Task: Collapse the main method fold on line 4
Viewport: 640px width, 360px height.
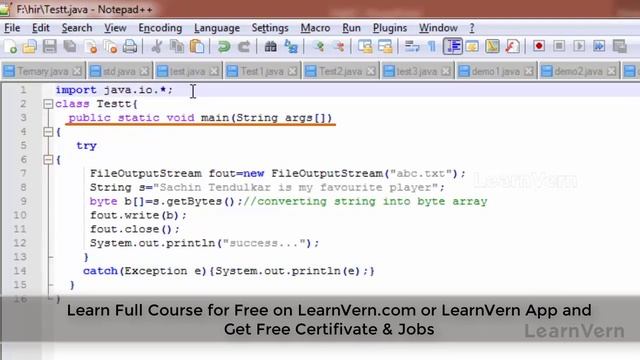Action: coord(48,132)
